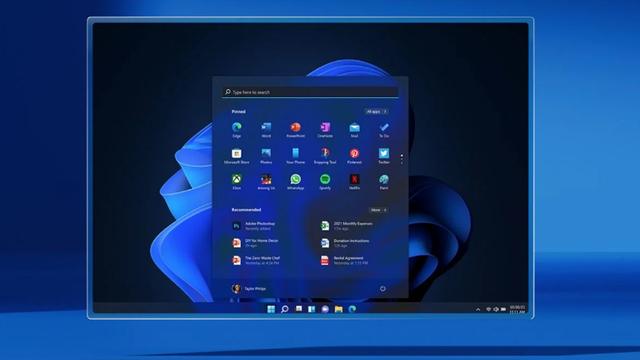640x360 pixels.
Task: Open the Netflix app
Action: click(x=354, y=182)
